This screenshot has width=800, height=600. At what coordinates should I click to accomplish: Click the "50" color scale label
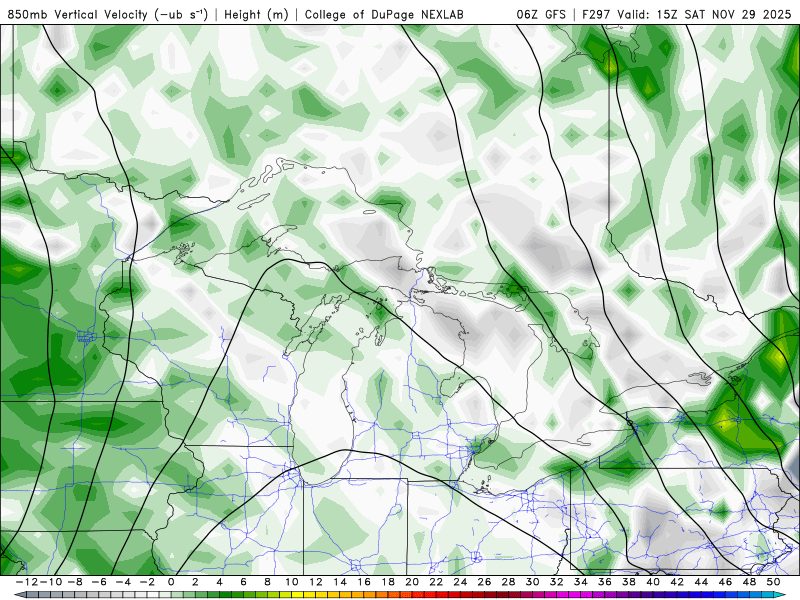(x=773, y=582)
